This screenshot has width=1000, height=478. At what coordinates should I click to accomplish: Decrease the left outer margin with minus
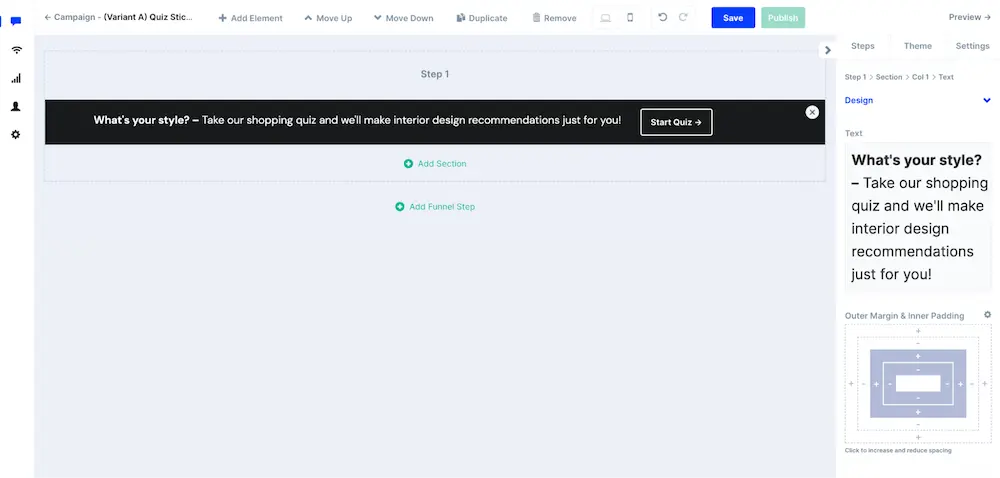[864, 384]
